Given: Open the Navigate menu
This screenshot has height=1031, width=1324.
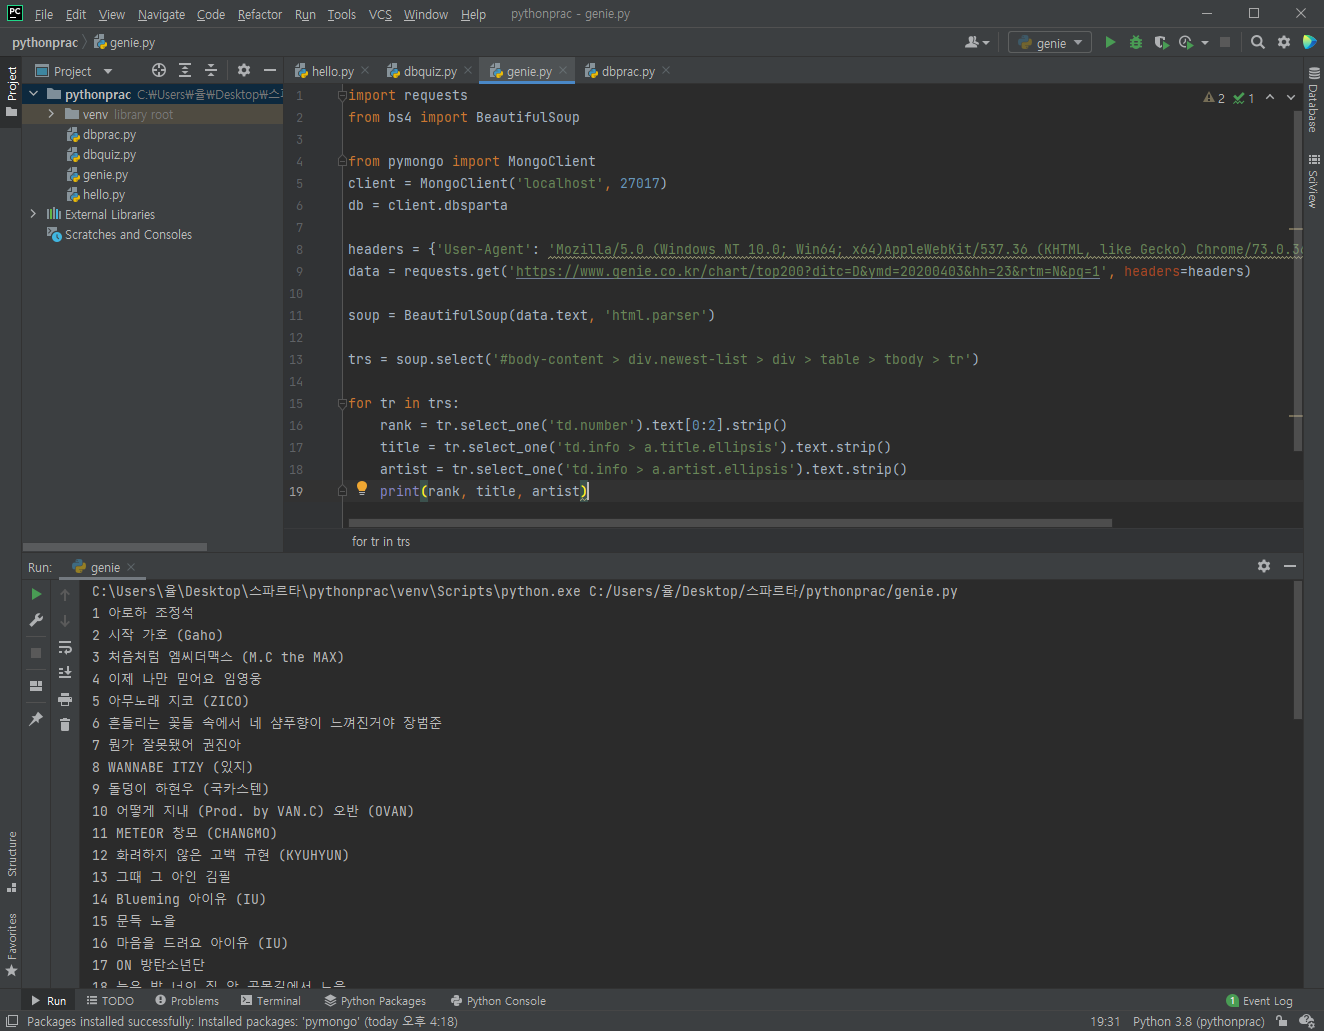Looking at the screenshot, I should (161, 14).
